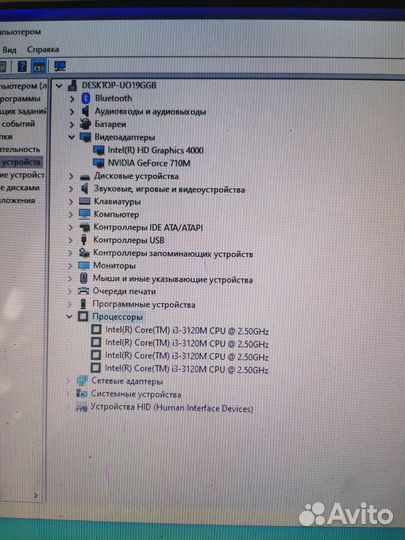This screenshot has height=540, width=405.
Task: Click left pane scroll right arrow
Action: 36,496
